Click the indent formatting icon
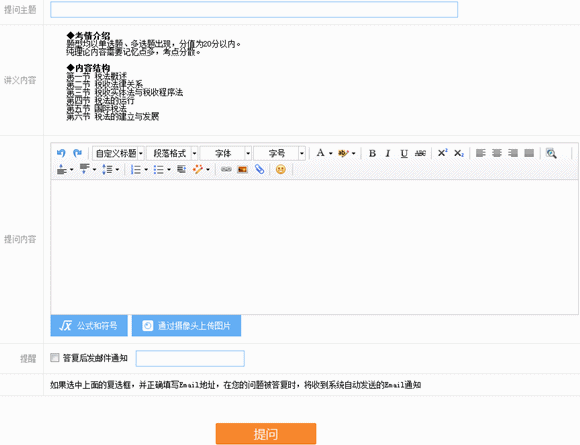The width and height of the screenshot is (580, 445). pos(181,169)
